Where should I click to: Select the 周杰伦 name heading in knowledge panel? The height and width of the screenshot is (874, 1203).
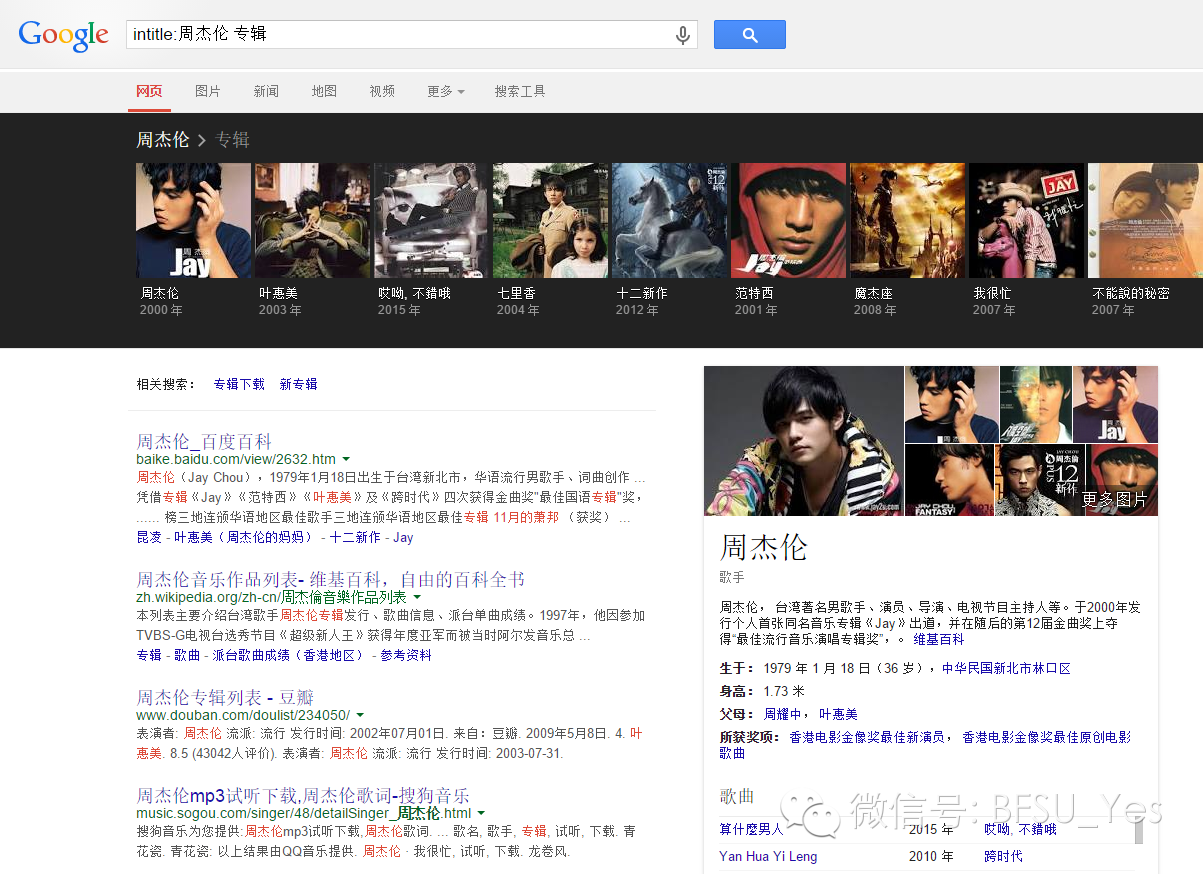pos(763,547)
